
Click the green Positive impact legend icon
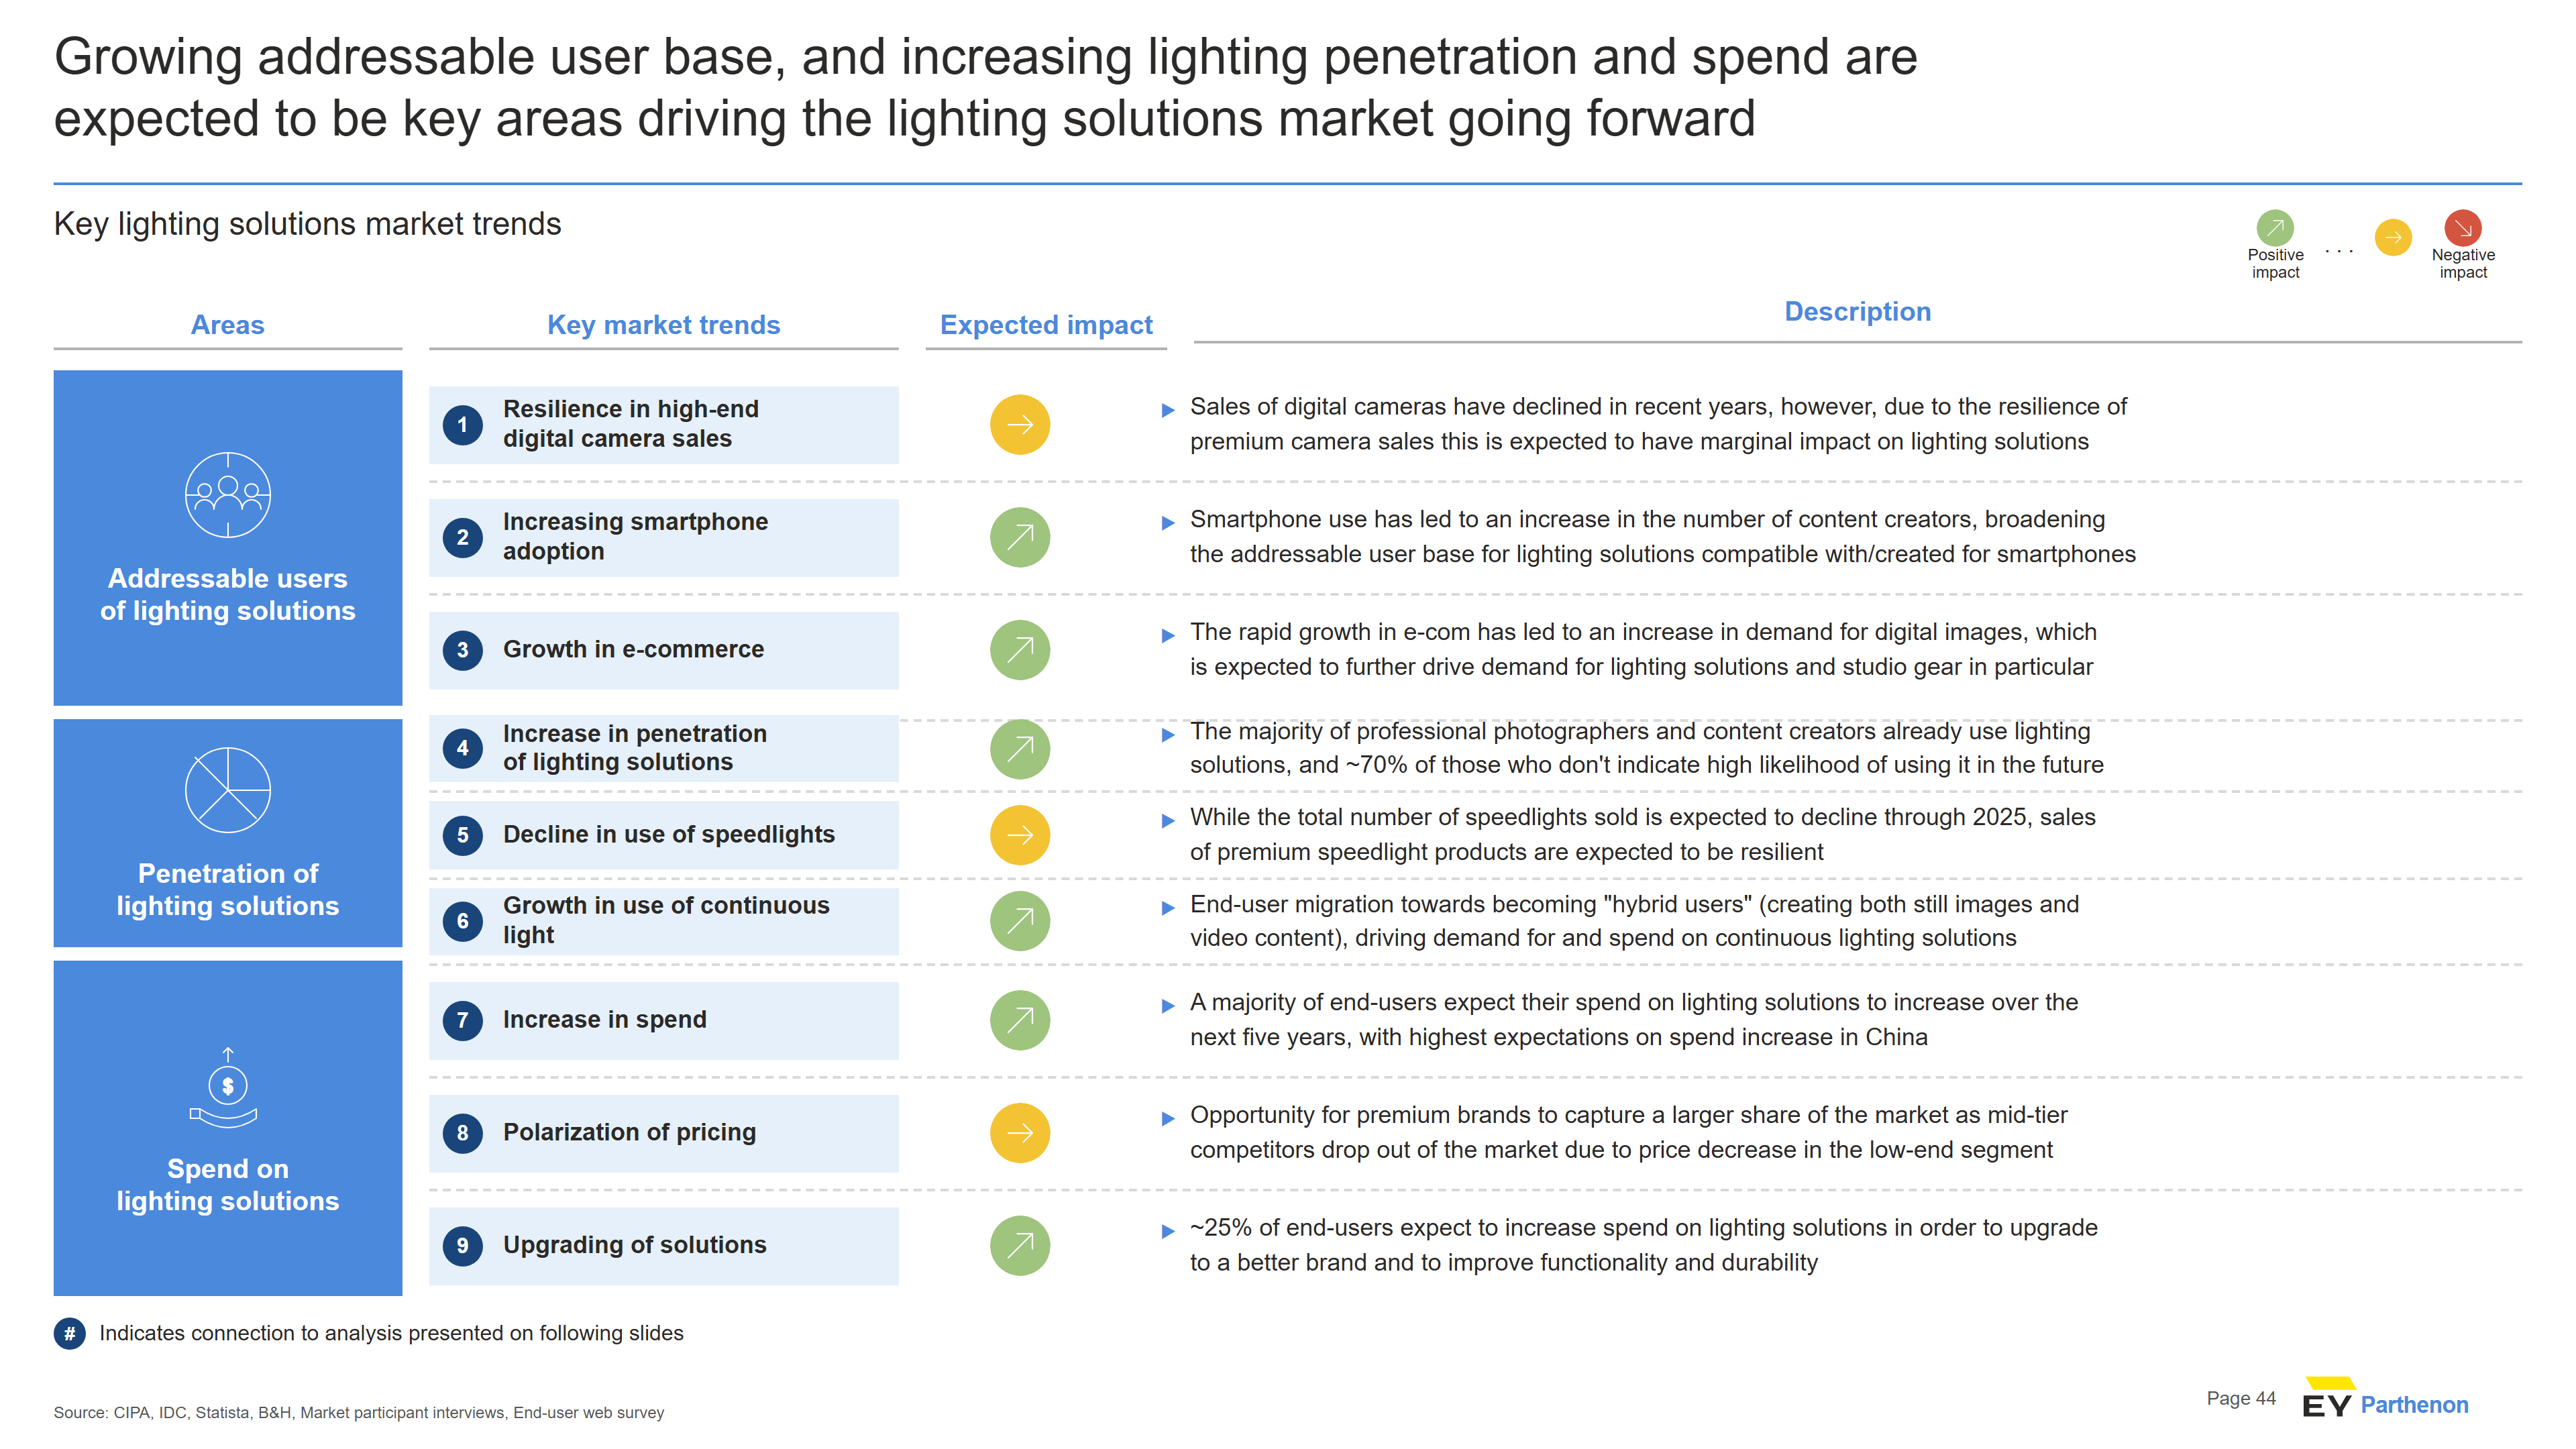coord(2275,228)
